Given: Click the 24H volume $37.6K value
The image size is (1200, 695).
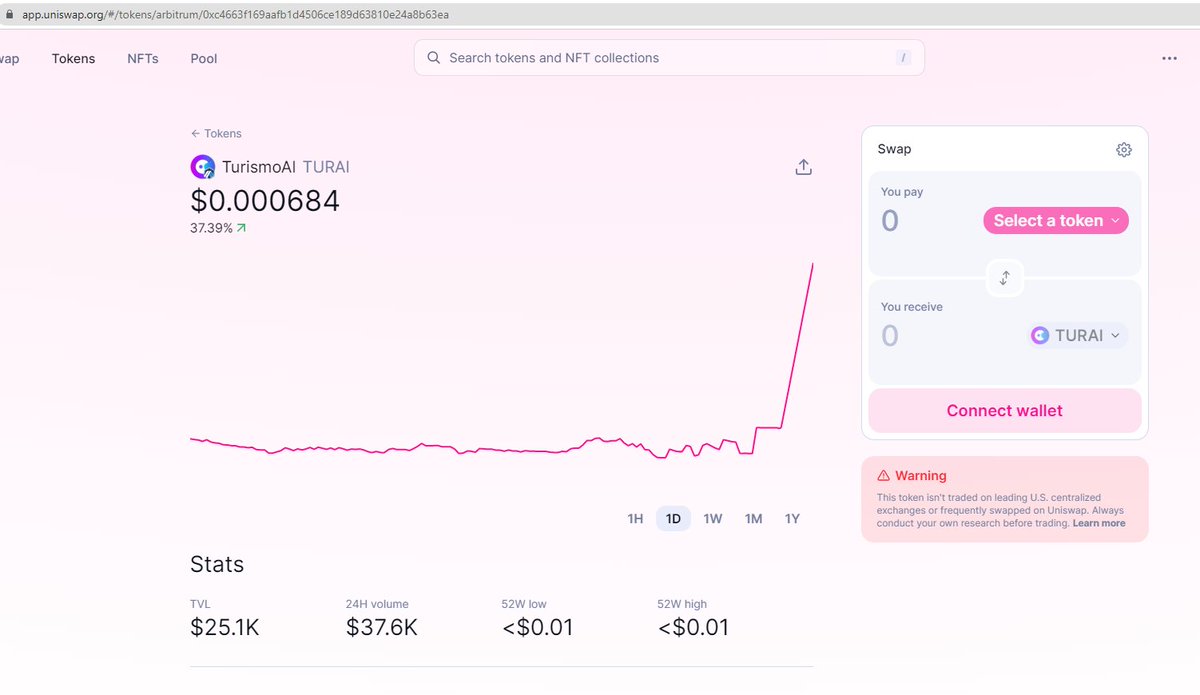Looking at the screenshot, I should [382, 628].
